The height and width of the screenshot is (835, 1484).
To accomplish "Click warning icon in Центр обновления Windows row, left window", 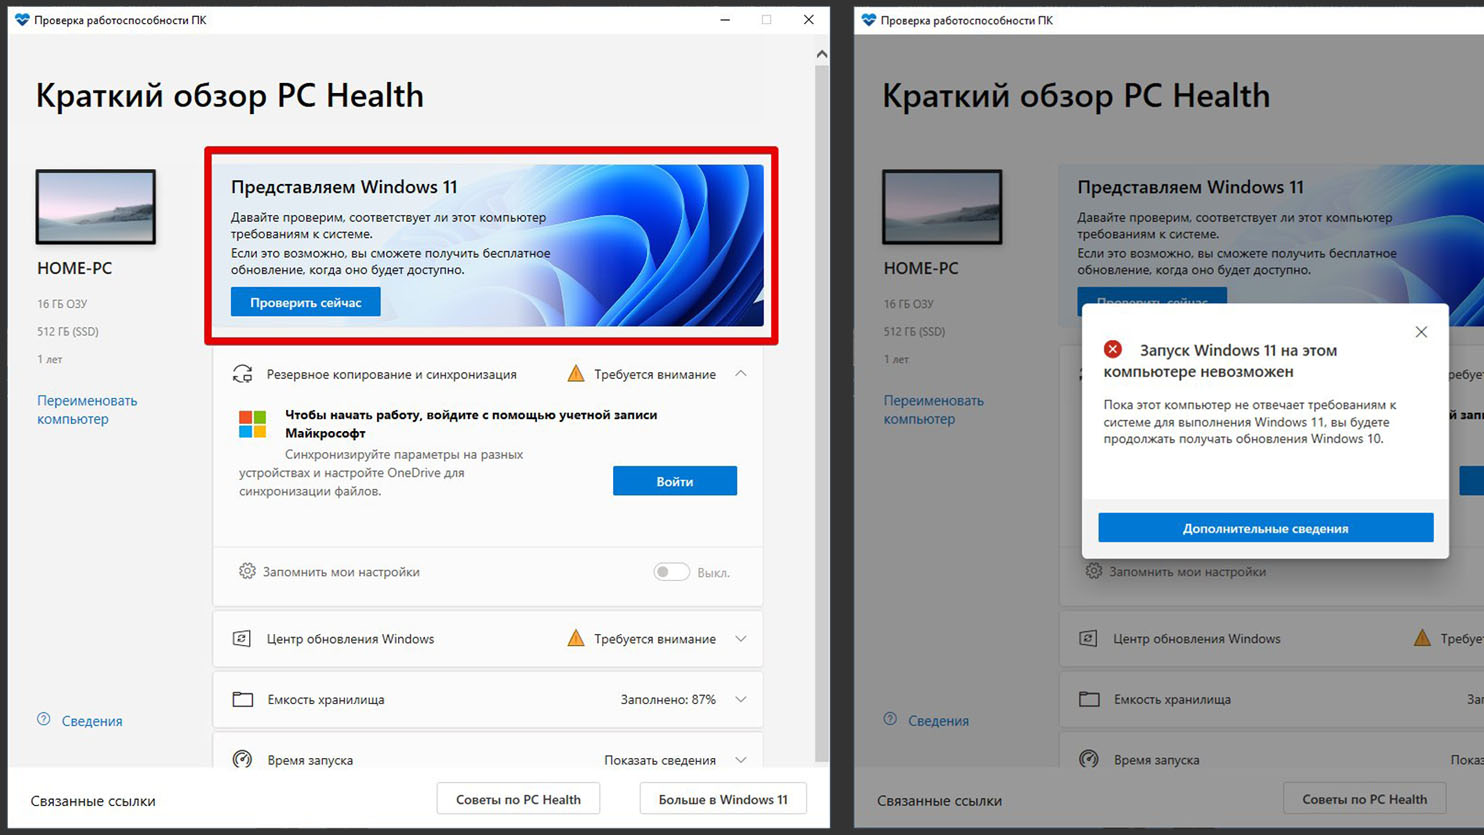I will (576, 638).
